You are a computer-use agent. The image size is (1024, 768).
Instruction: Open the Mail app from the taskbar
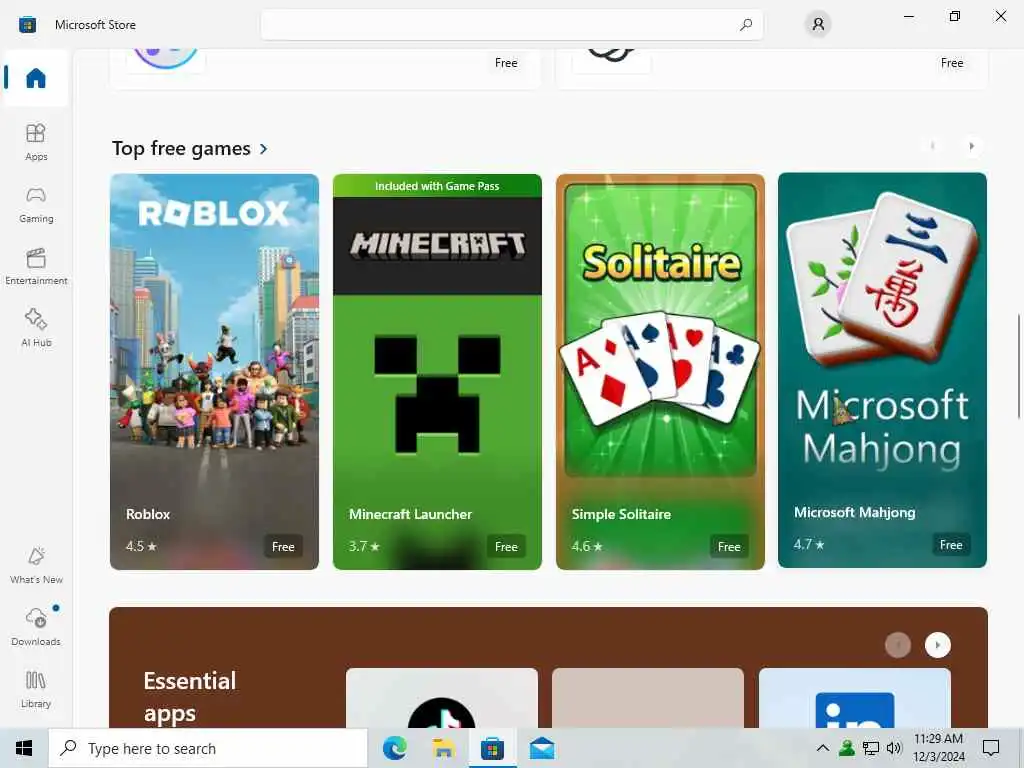click(541, 748)
